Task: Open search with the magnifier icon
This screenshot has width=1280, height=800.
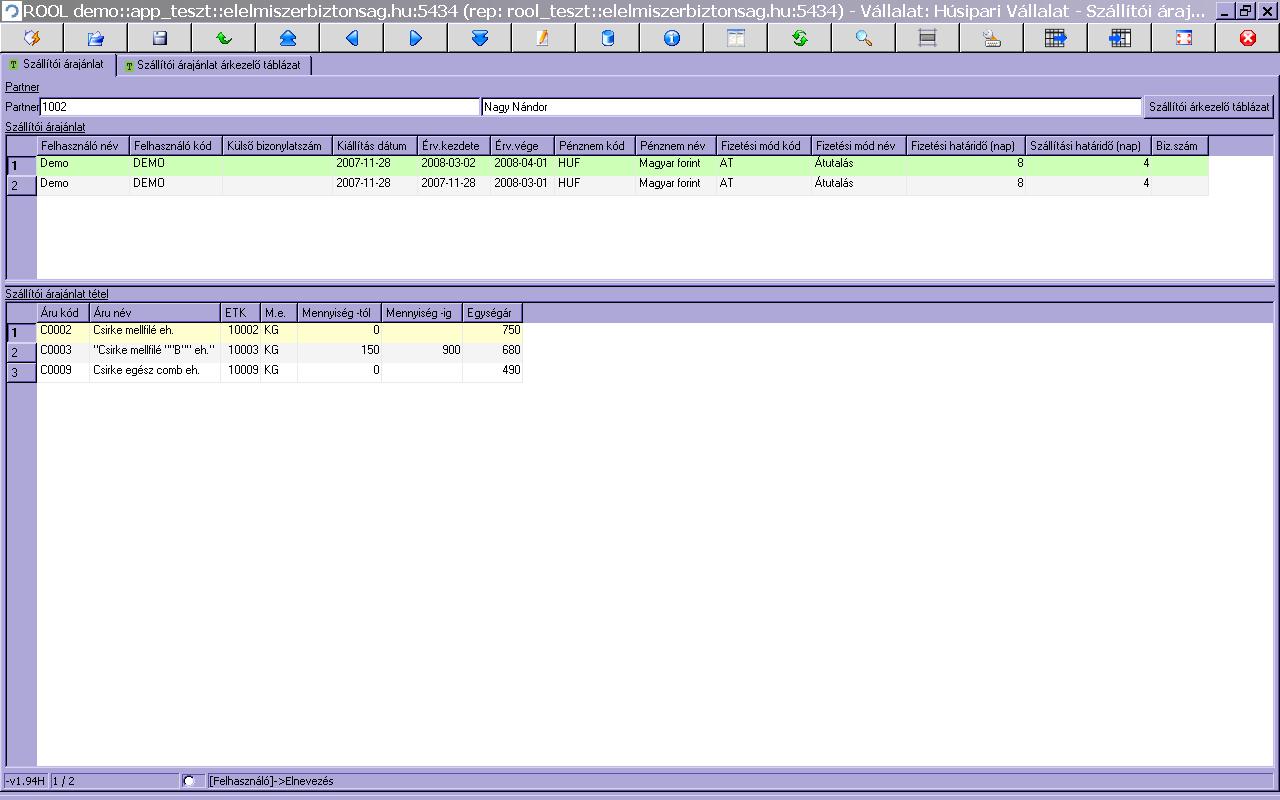Action: pos(864,38)
